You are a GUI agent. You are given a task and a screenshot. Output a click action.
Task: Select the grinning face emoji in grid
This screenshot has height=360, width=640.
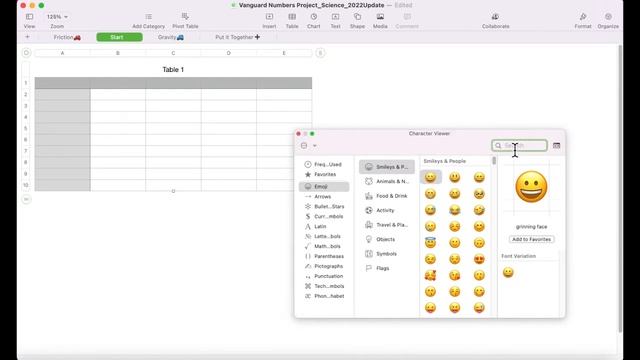click(x=430, y=177)
